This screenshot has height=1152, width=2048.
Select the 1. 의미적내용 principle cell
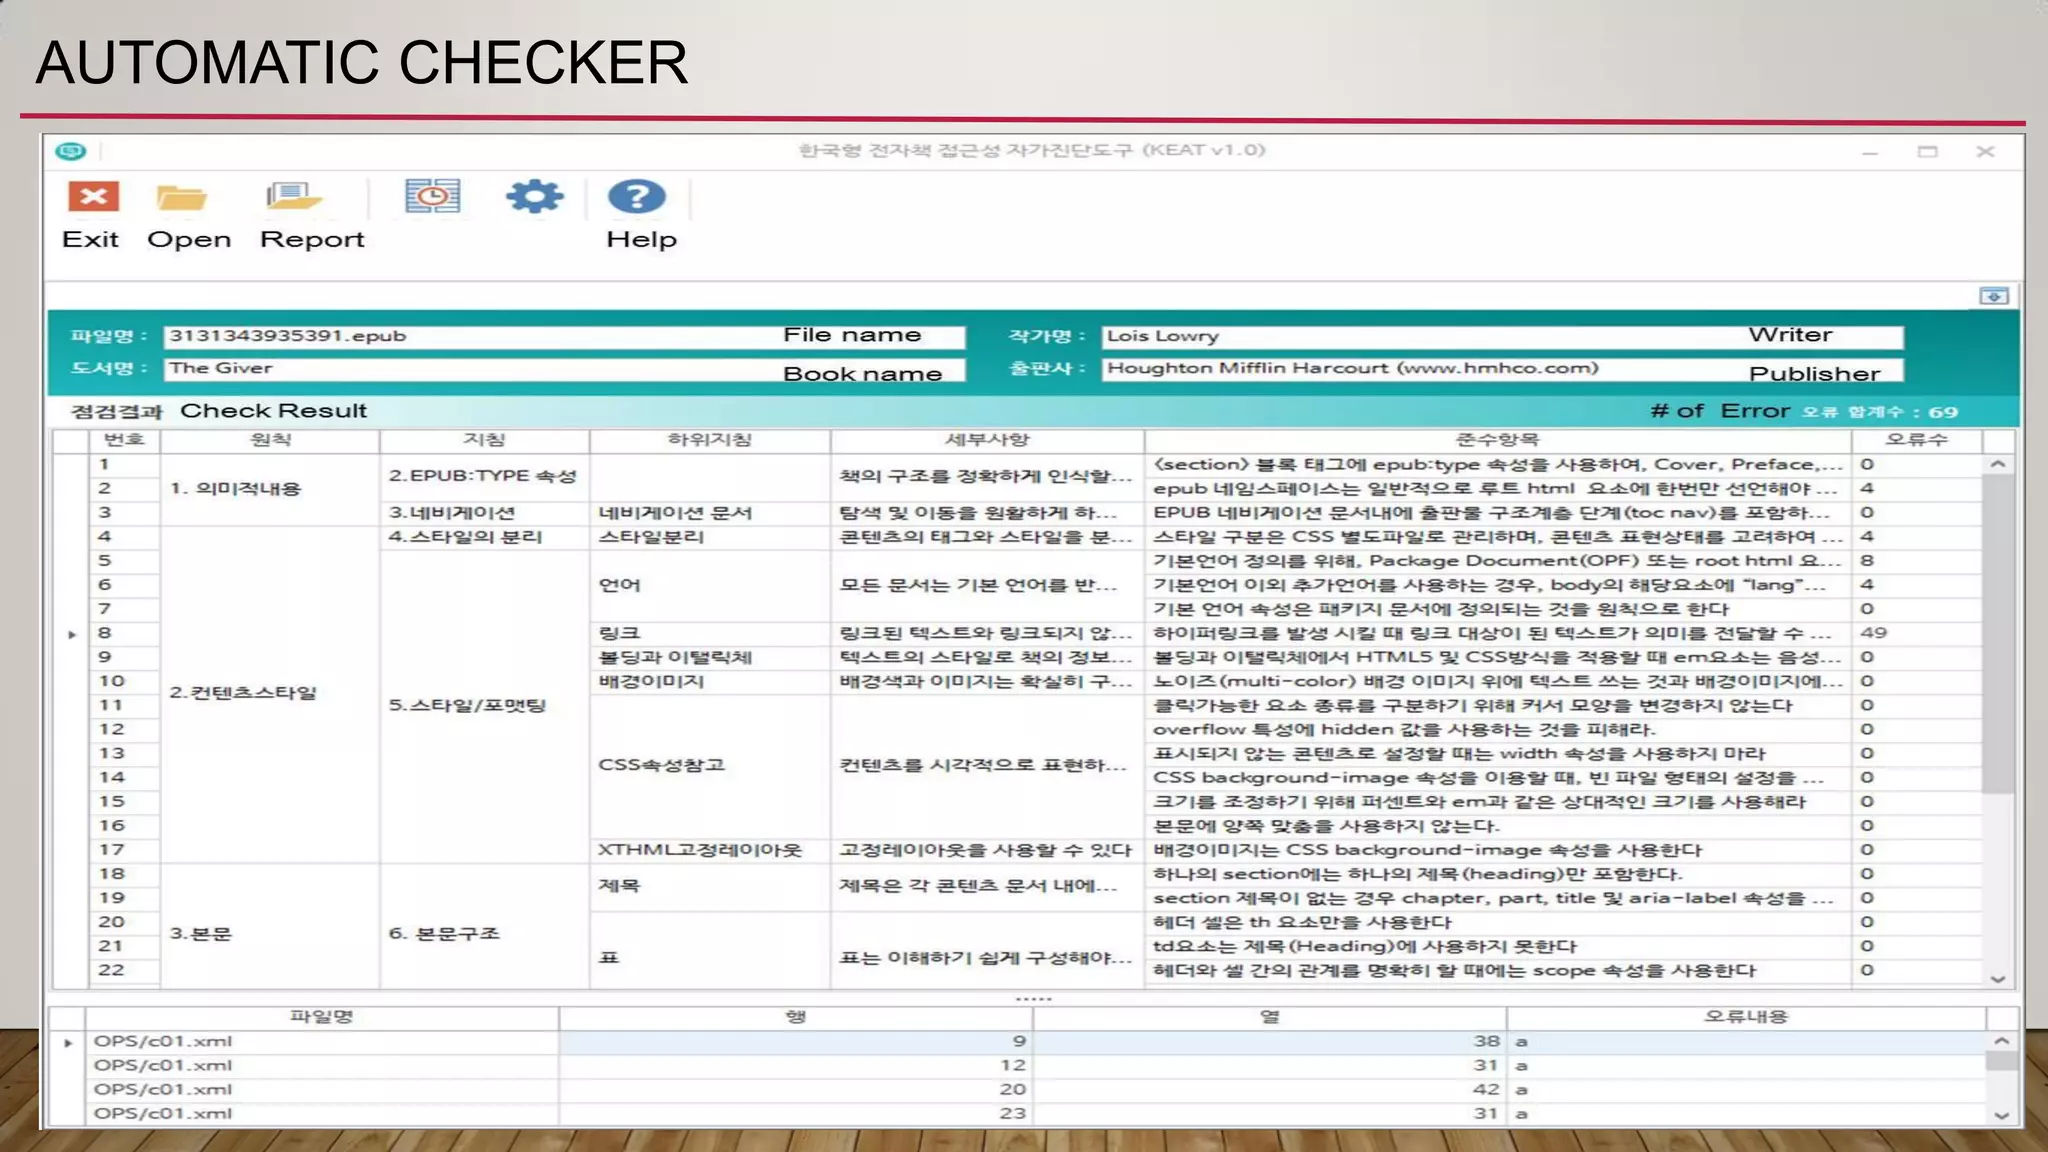pyautogui.click(x=270, y=489)
